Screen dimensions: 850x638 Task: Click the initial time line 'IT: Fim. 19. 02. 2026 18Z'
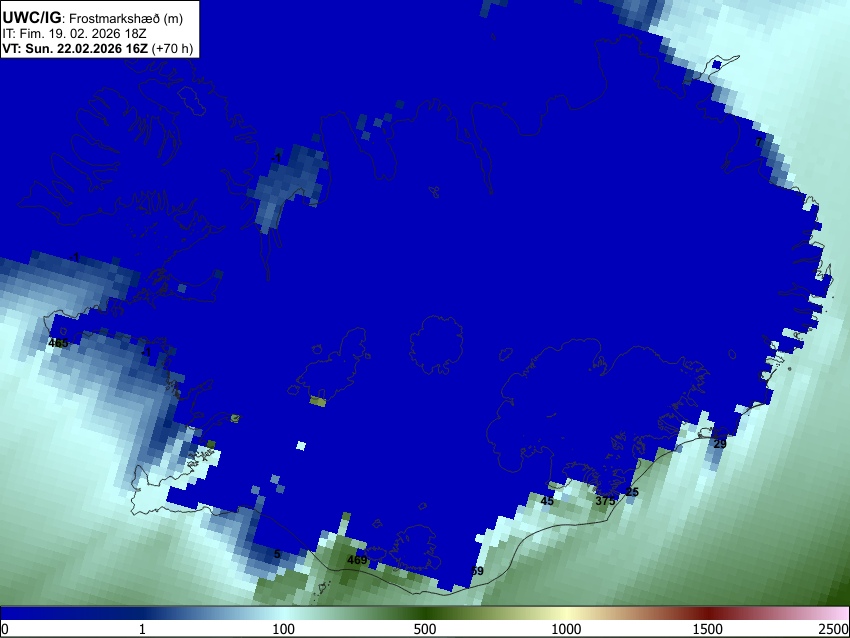[x=74, y=34]
